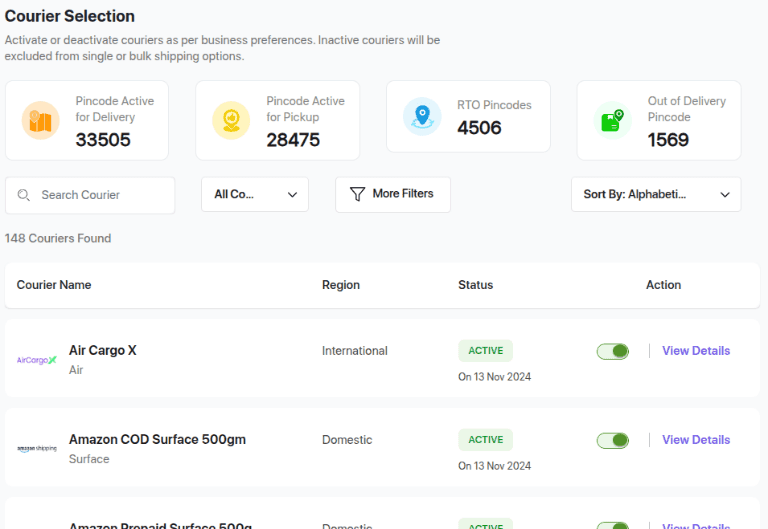Click the Surface label under Amazon COD
This screenshot has height=529, width=768.
click(89, 459)
